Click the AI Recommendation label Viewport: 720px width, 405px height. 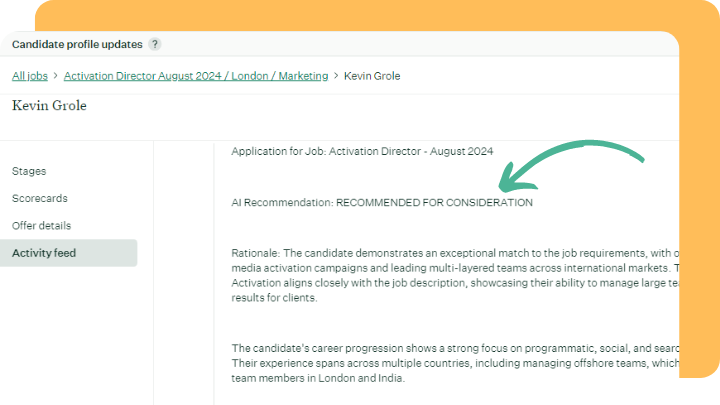[x=282, y=203]
